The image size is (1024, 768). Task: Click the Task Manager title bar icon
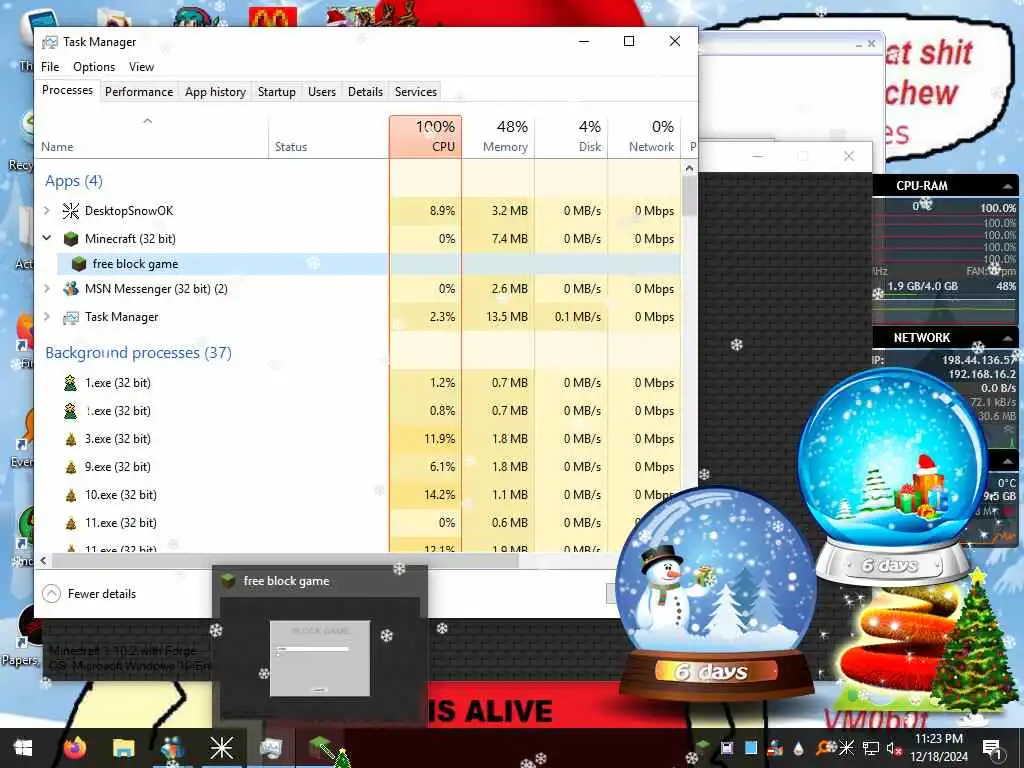[x=50, y=42]
